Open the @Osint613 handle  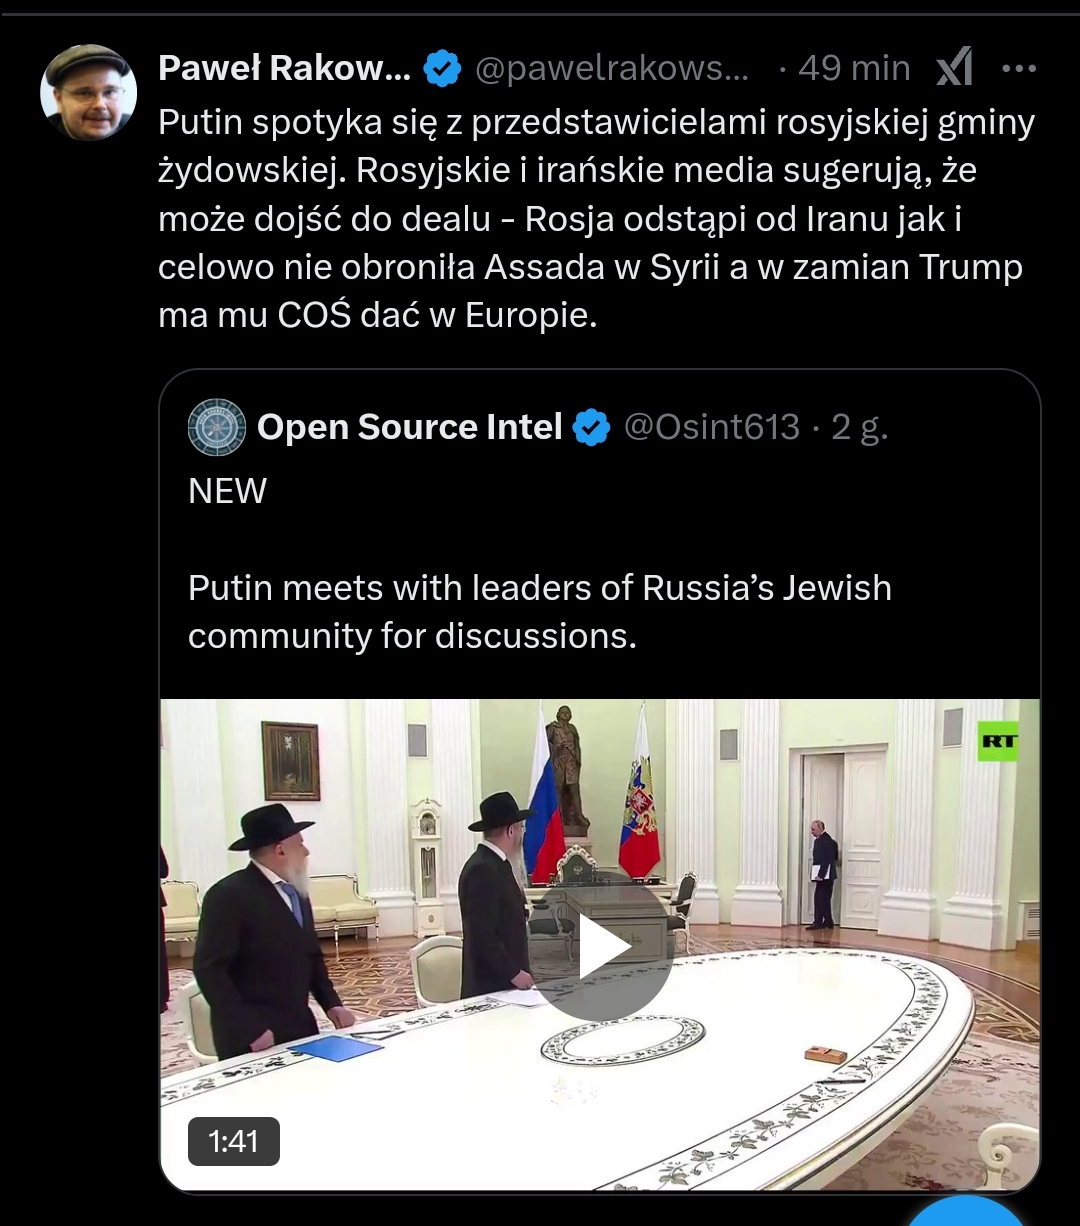[712, 427]
